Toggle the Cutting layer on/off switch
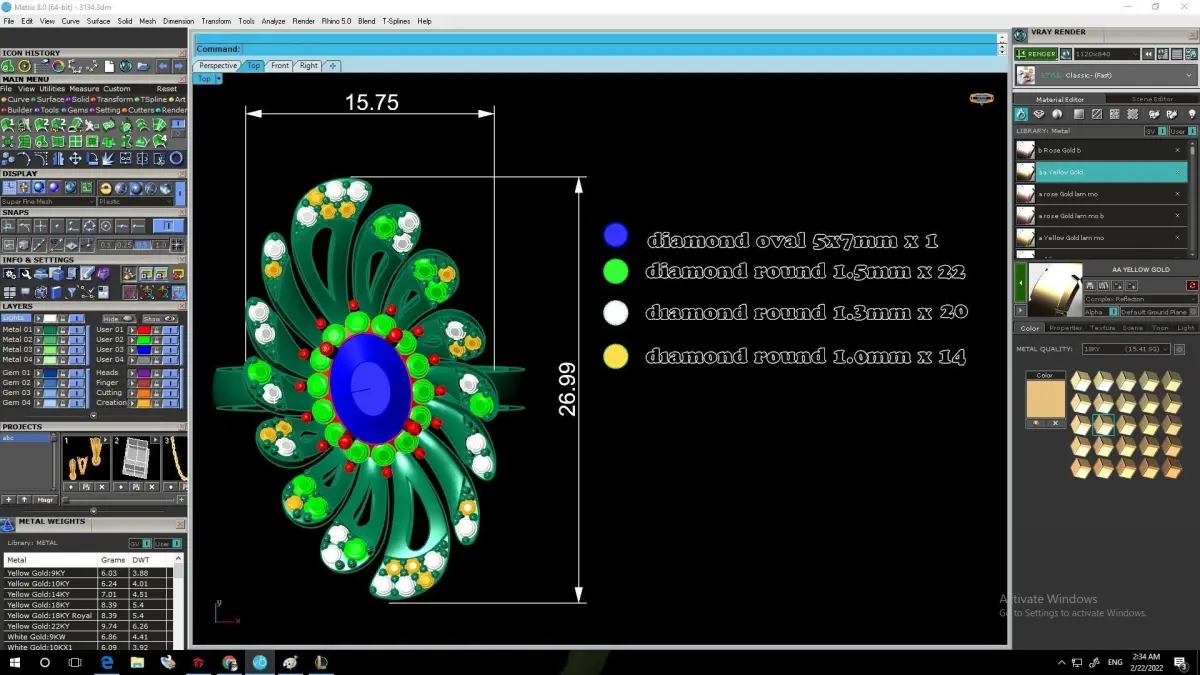 click(170, 393)
